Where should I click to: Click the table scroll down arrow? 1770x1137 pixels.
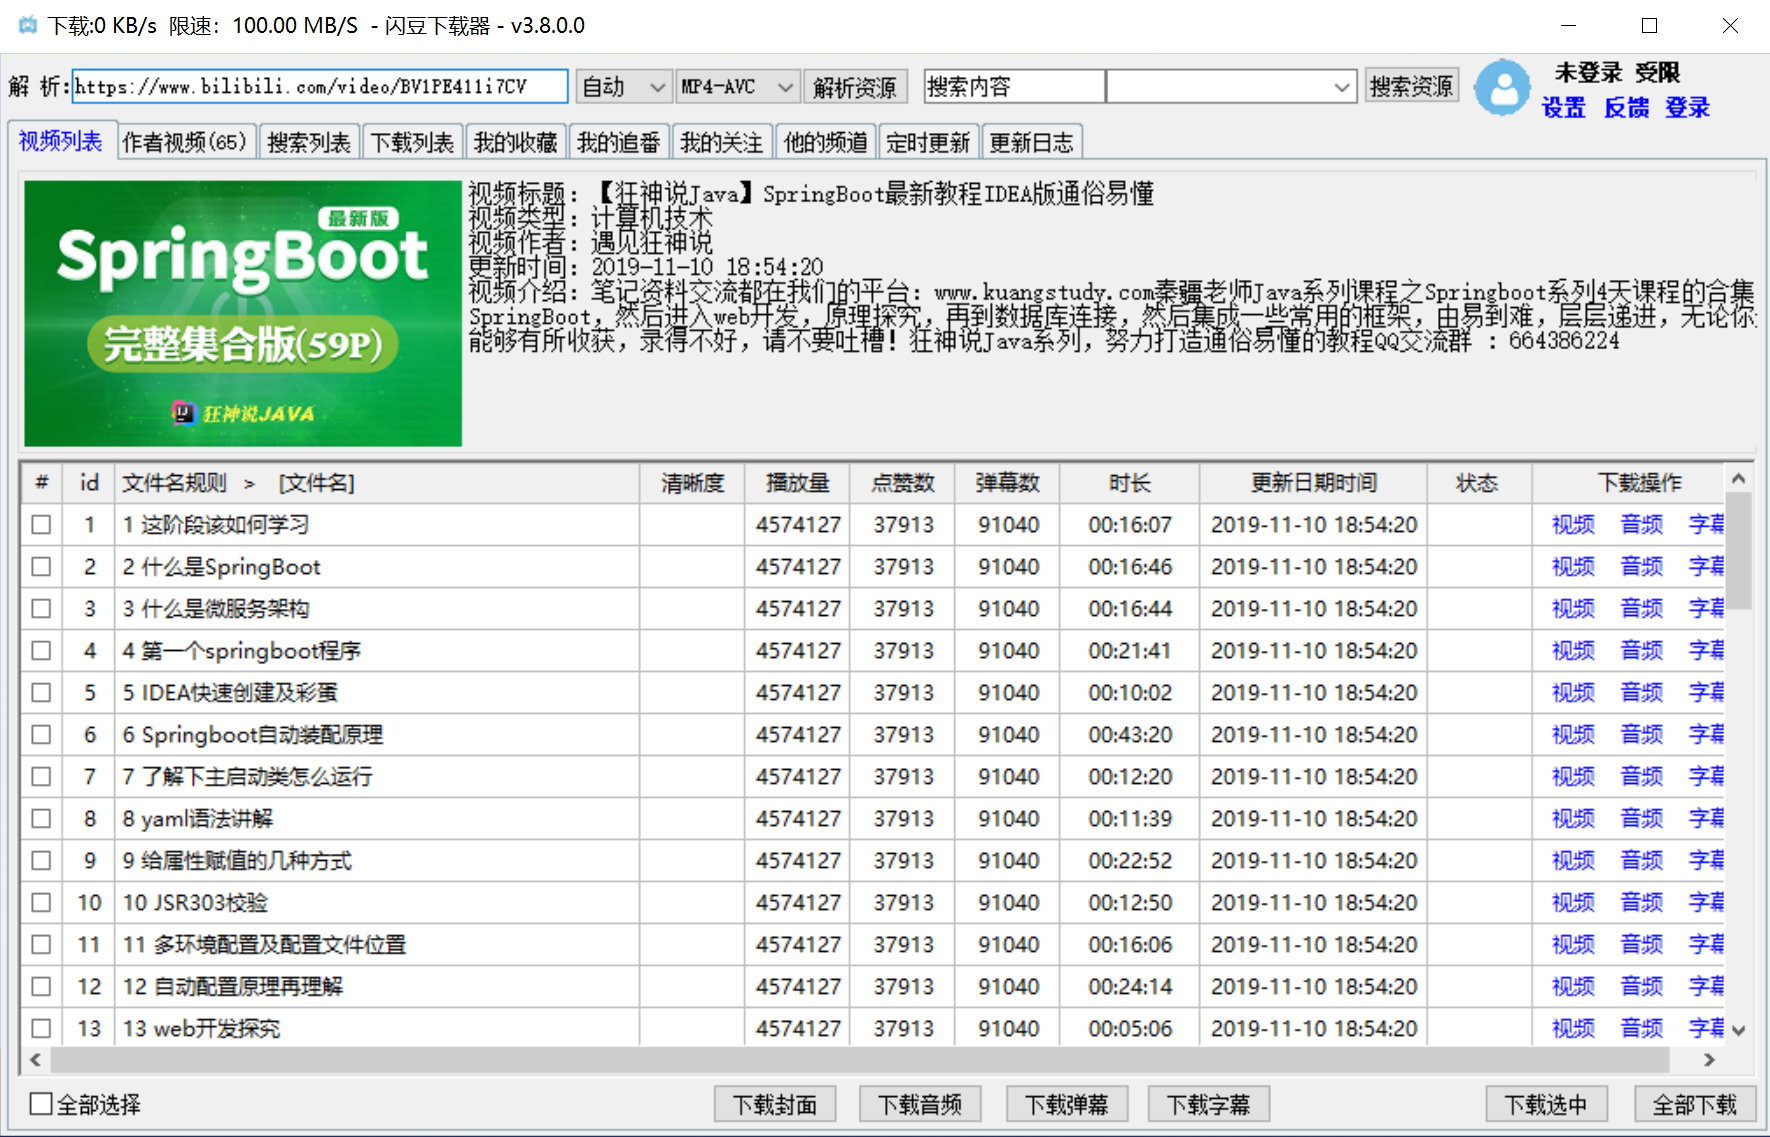pyautogui.click(x=1739, y=1030)
